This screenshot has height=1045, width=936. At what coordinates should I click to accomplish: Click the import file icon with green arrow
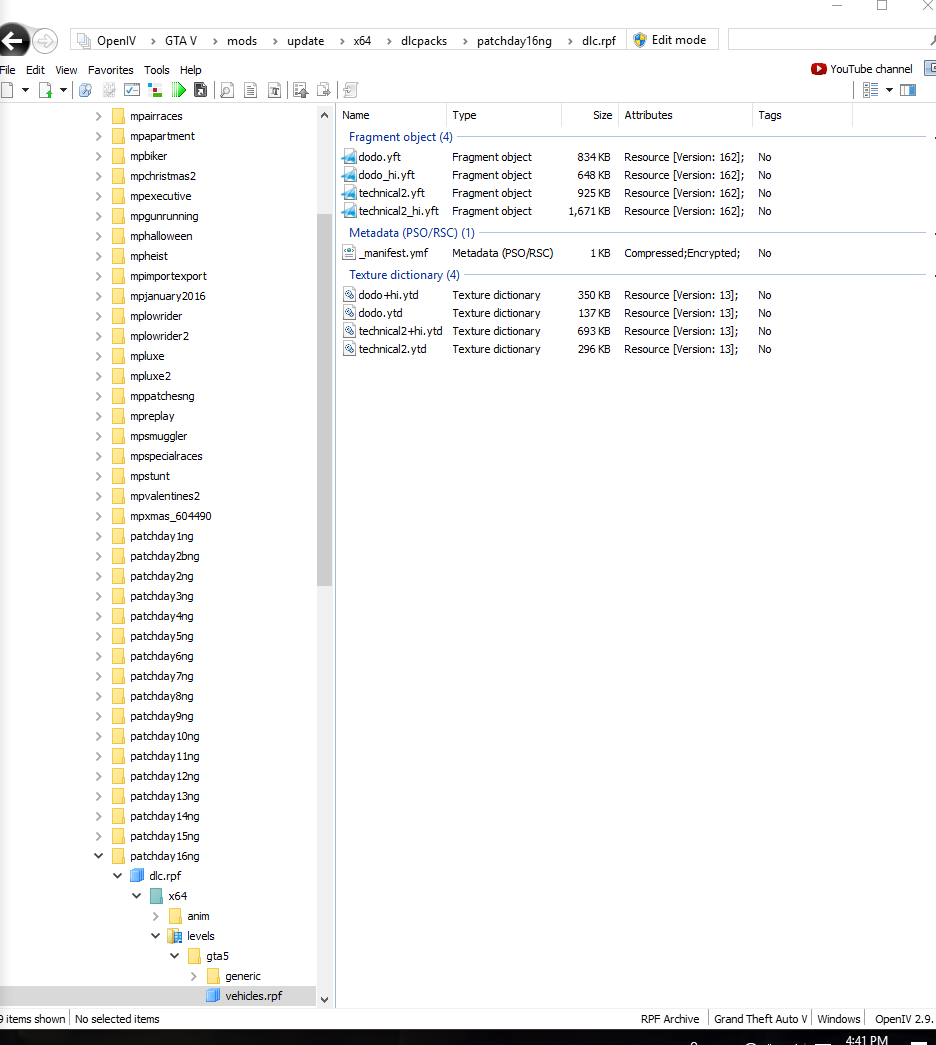coord(45,90)
